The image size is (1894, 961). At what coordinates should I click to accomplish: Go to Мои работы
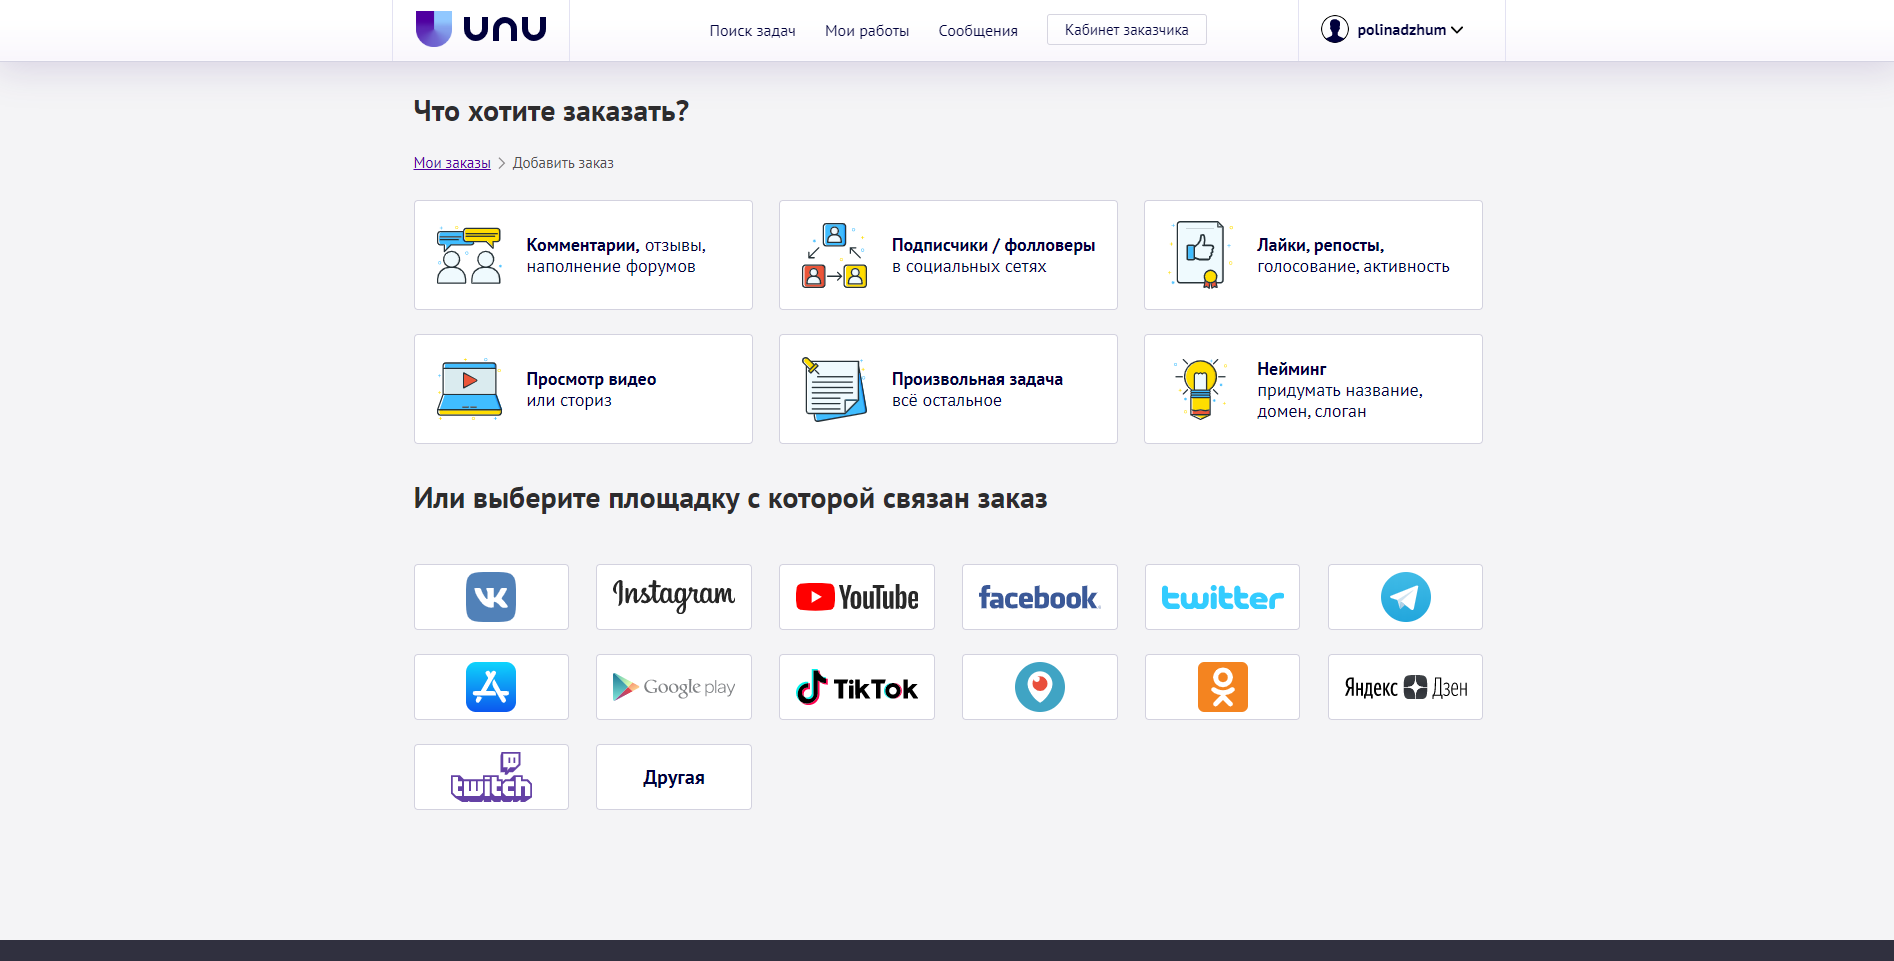point(867,31)
